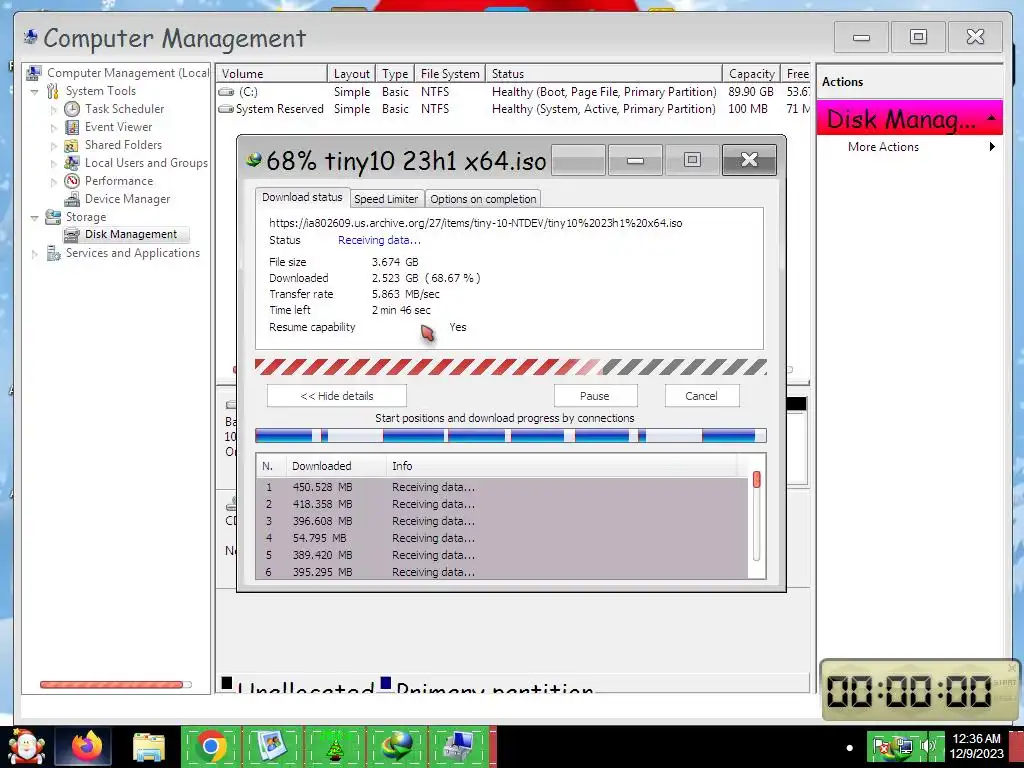Open Shared Folders node
The image size is (1024, 768).
click(x=123, y=145)
